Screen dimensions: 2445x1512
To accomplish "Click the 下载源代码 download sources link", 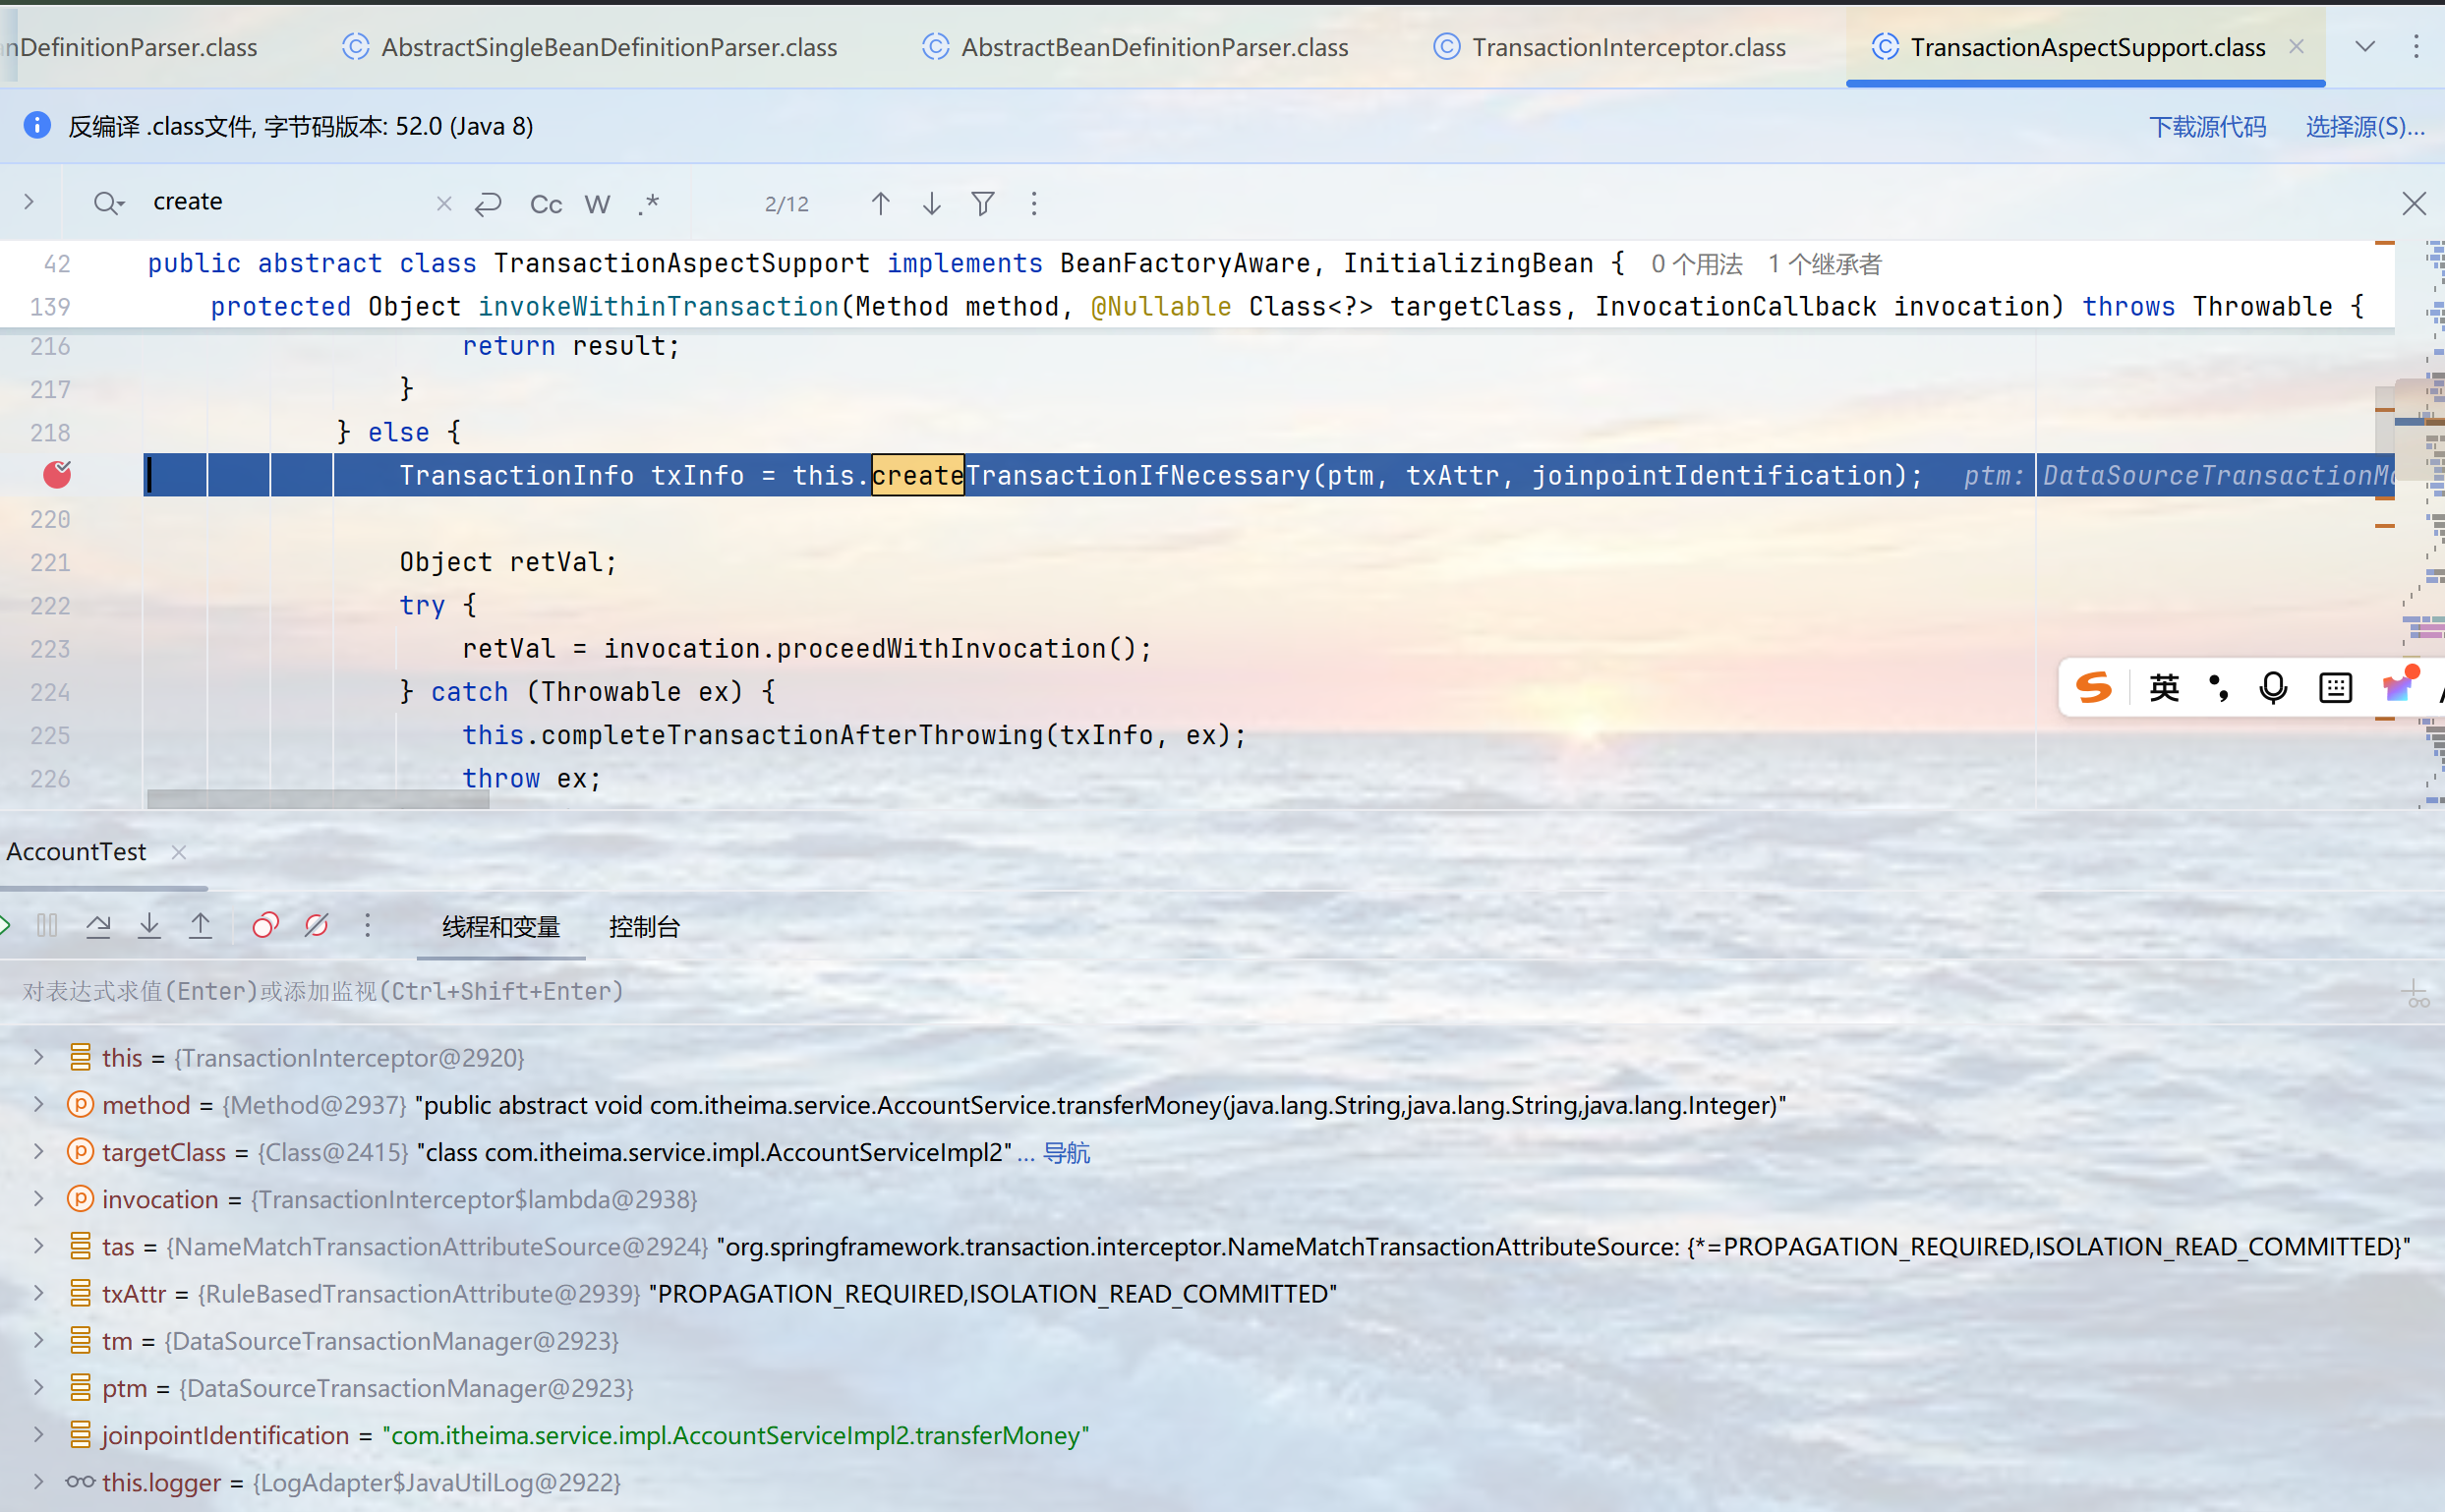I will tap(2207, 126).
